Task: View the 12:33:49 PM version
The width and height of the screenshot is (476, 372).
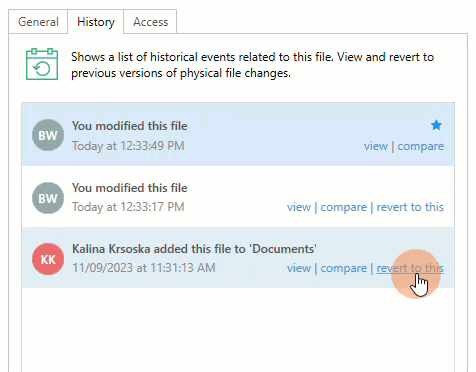Action: coord(376,146)
